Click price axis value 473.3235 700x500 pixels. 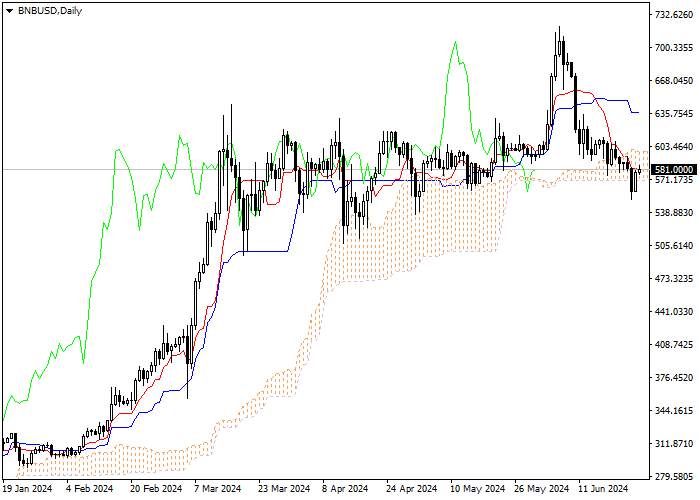(674, 279)
